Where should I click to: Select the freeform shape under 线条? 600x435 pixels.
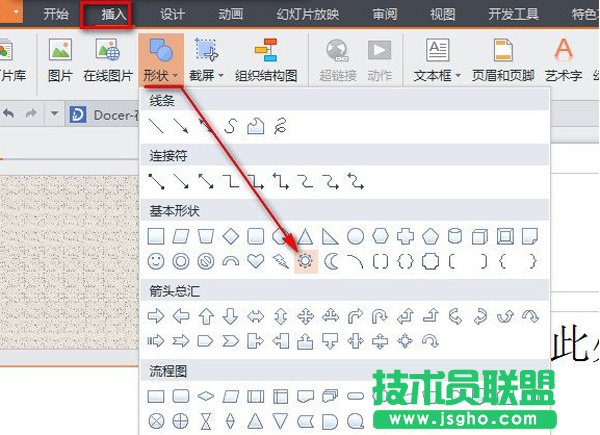click(x=256, y=126)
